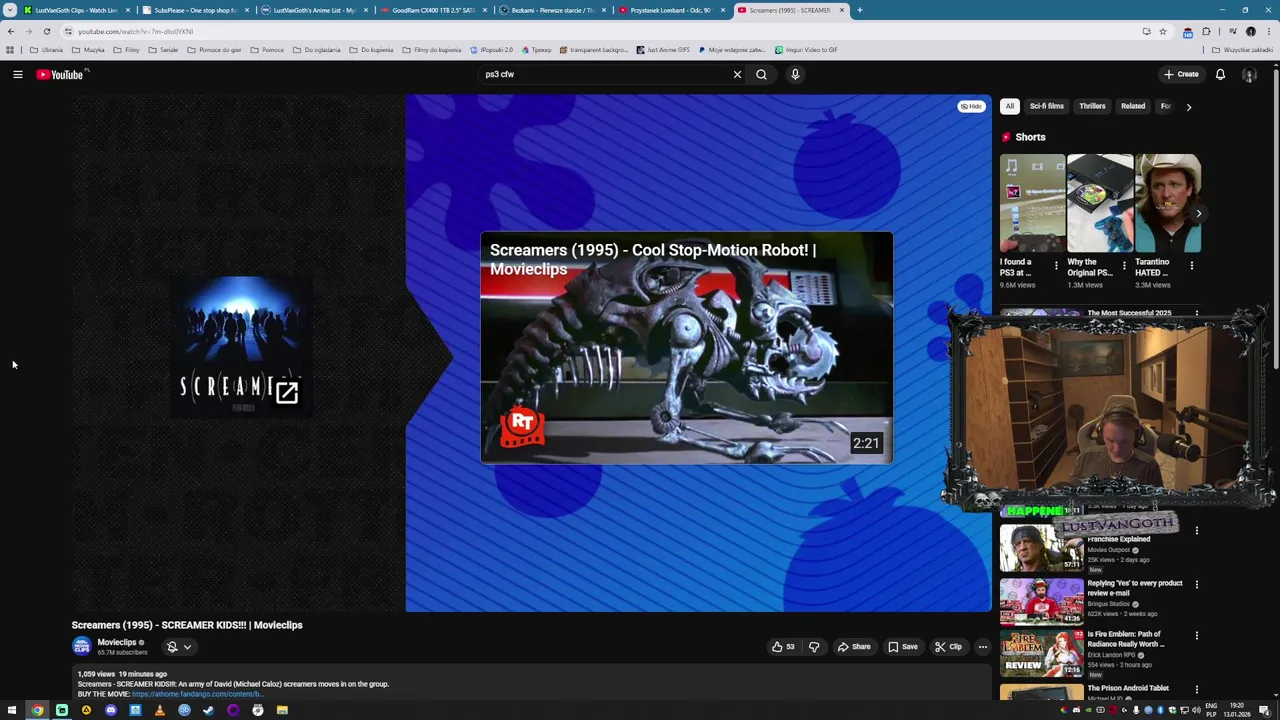Screen dimensions: 1280x720
Task: Like the Screamers video
Action: click(x=783, y=647)
